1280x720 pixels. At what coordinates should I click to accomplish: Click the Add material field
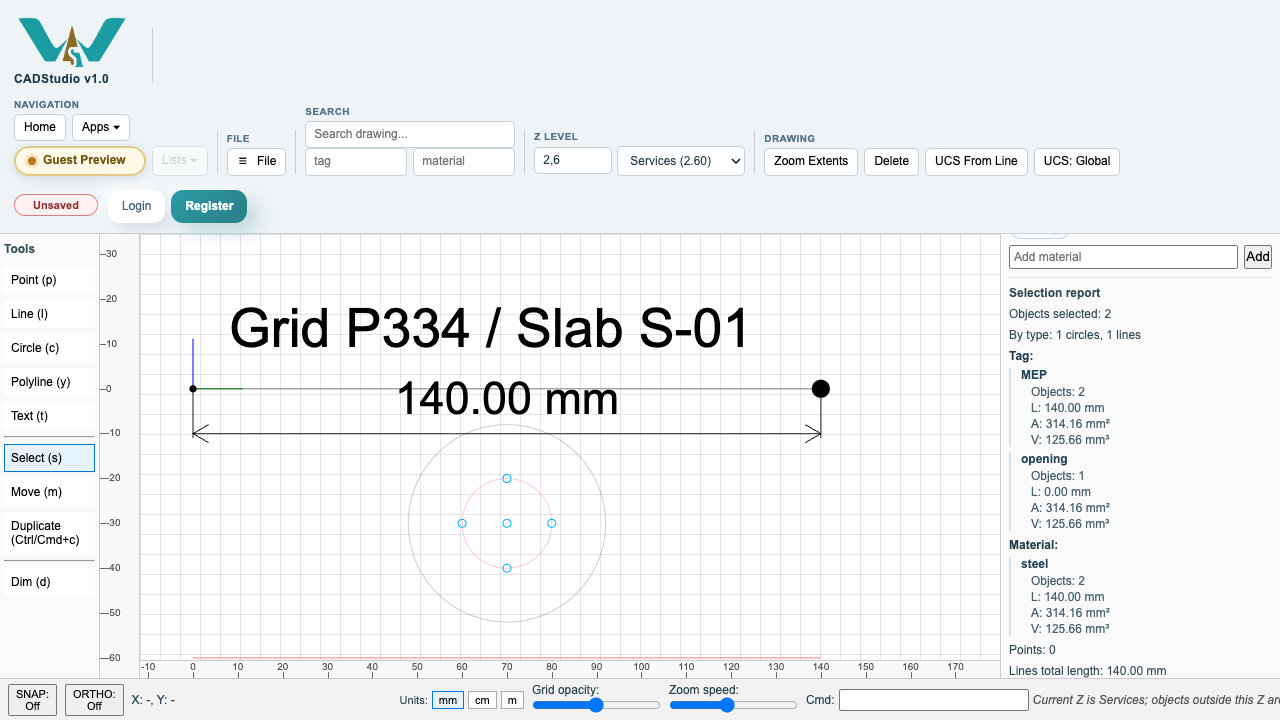pyautogui.click(x=1123, y=257)
